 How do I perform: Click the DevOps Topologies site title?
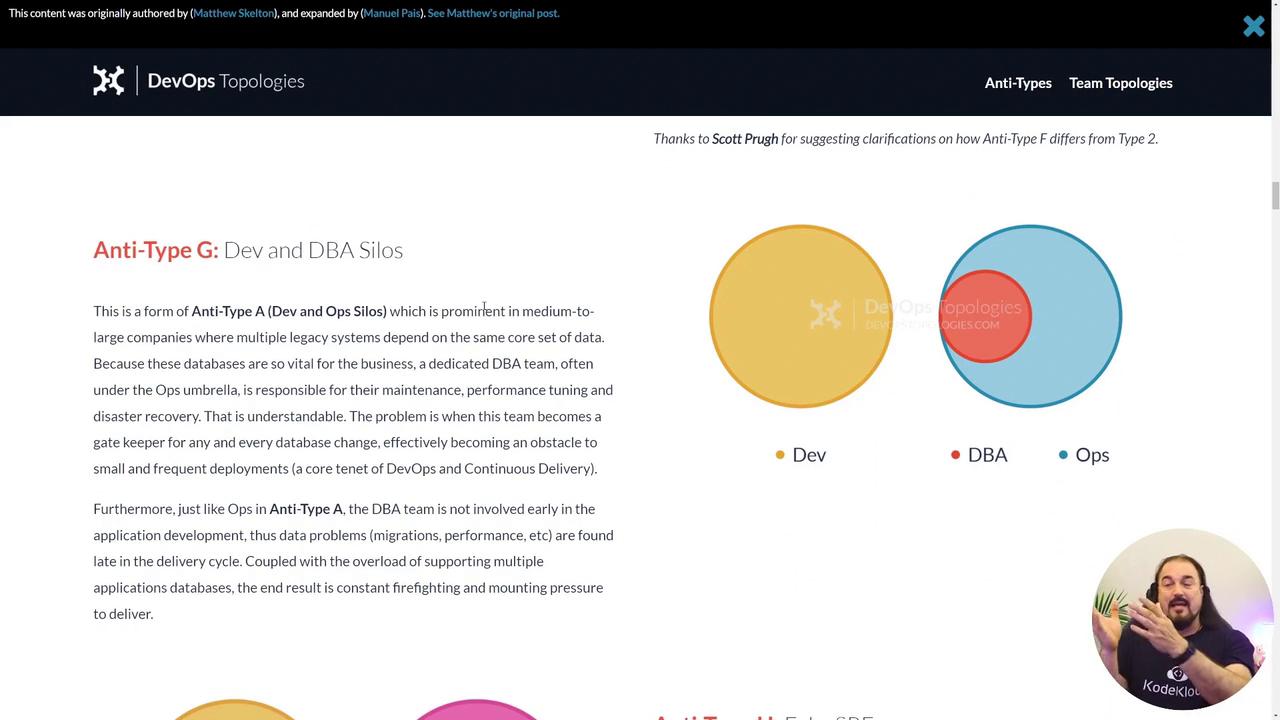pos(226,81)
